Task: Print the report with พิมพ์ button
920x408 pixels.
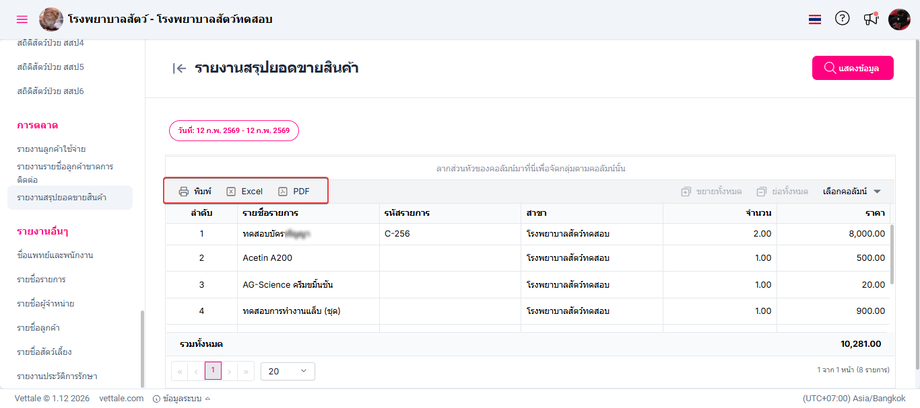Action: pos(195,191)
